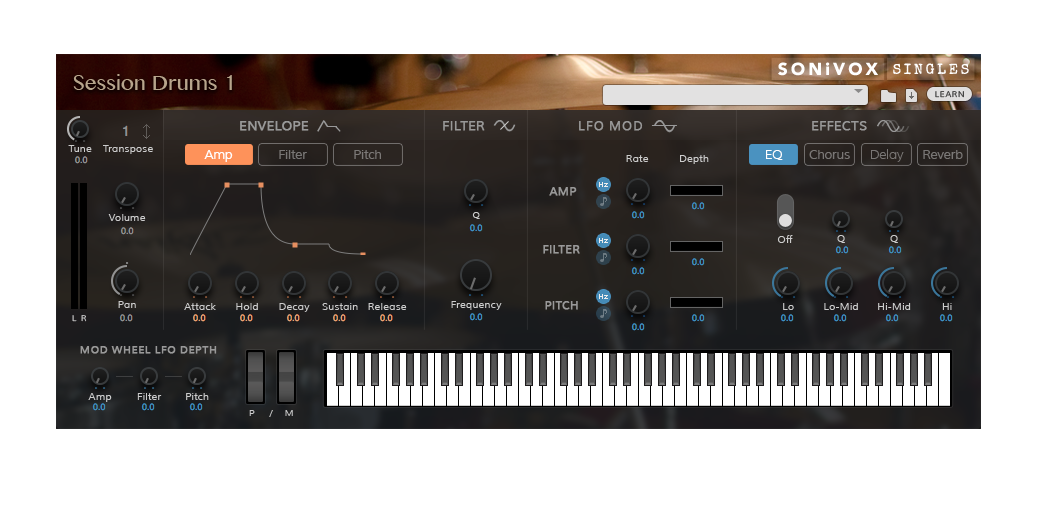Screen dimensions: 1037x509
Task: Click the Transpose value 1
Action: 125,131
